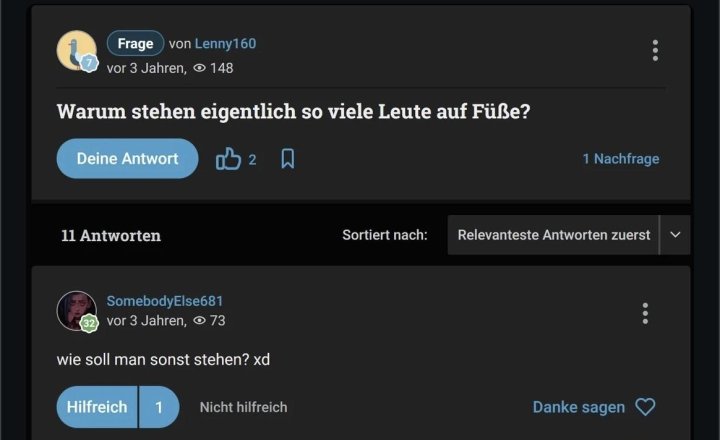Open the 1 Nachfrage link
This screenshot has height=440, width=720.
point(621,159)
